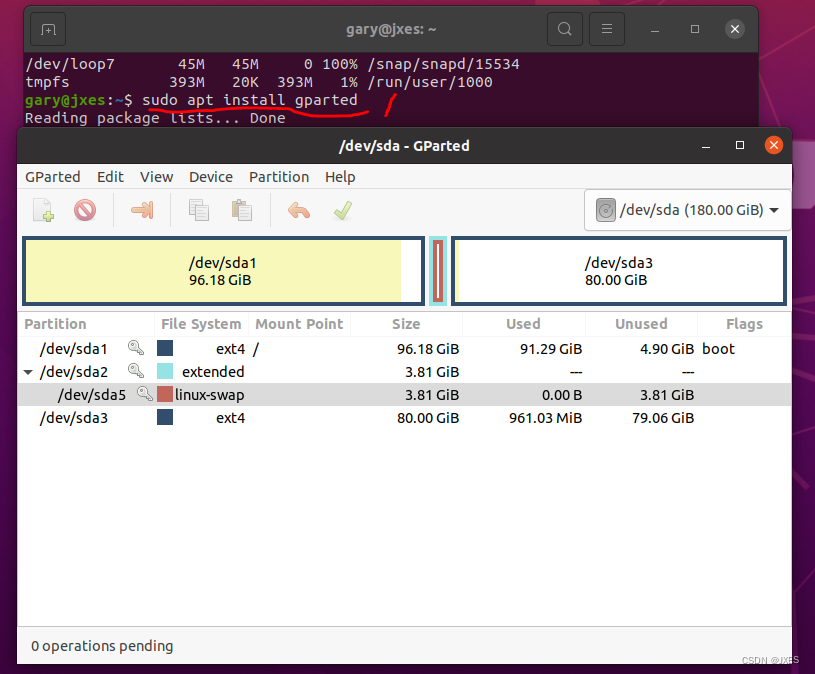The width and height of the screenshot is (815, 674).
Task: Click the Paste partition toolbar icon
Action: point(242,210)
